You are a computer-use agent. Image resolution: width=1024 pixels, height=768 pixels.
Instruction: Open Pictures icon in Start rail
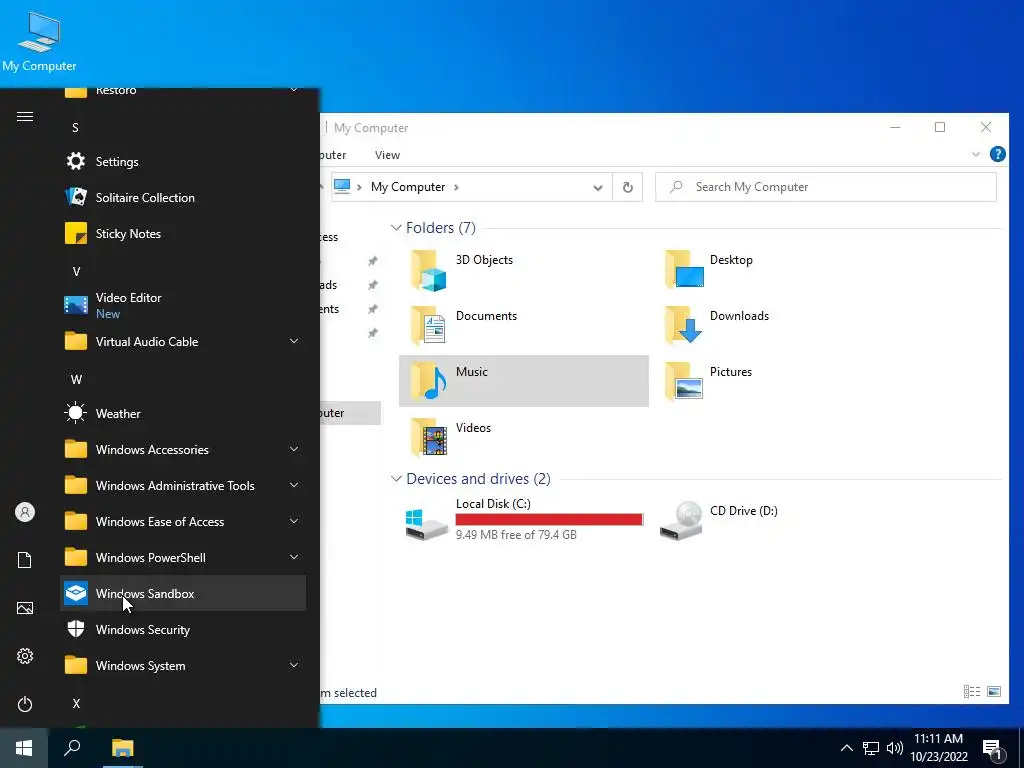(x=25, y=608)
